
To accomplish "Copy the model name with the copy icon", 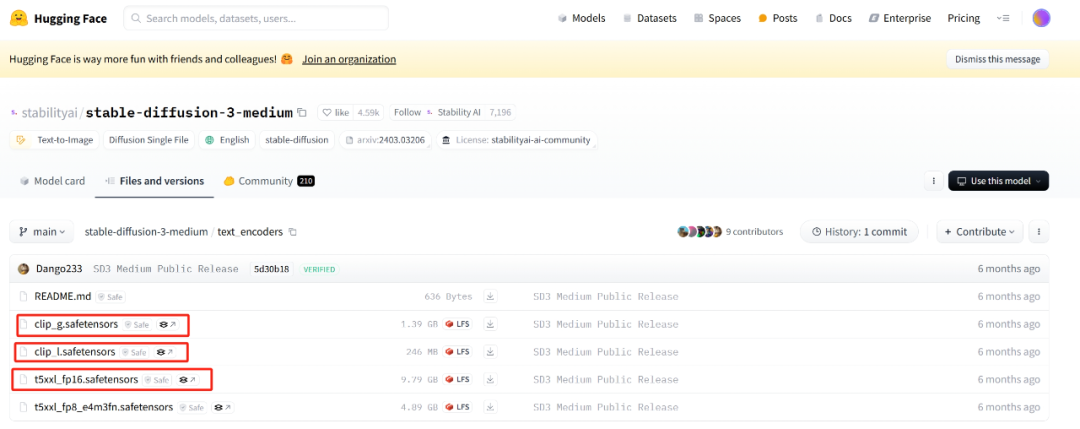I will [x=302, y=112].
